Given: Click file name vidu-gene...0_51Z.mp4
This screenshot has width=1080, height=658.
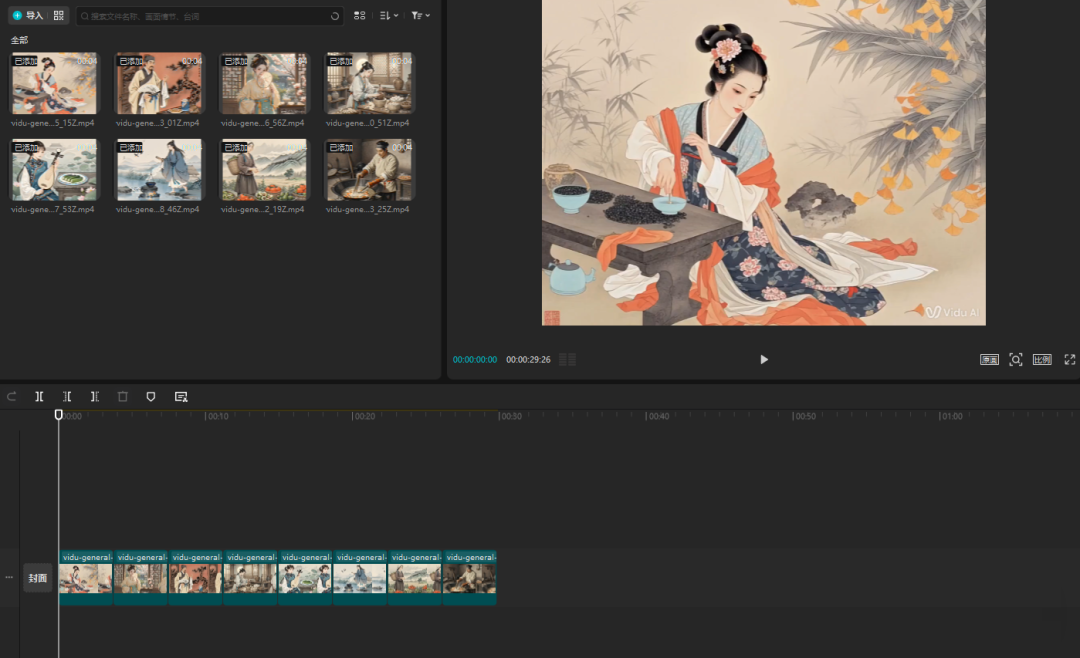Looking at the screenshot, I should tap(368, 123).
